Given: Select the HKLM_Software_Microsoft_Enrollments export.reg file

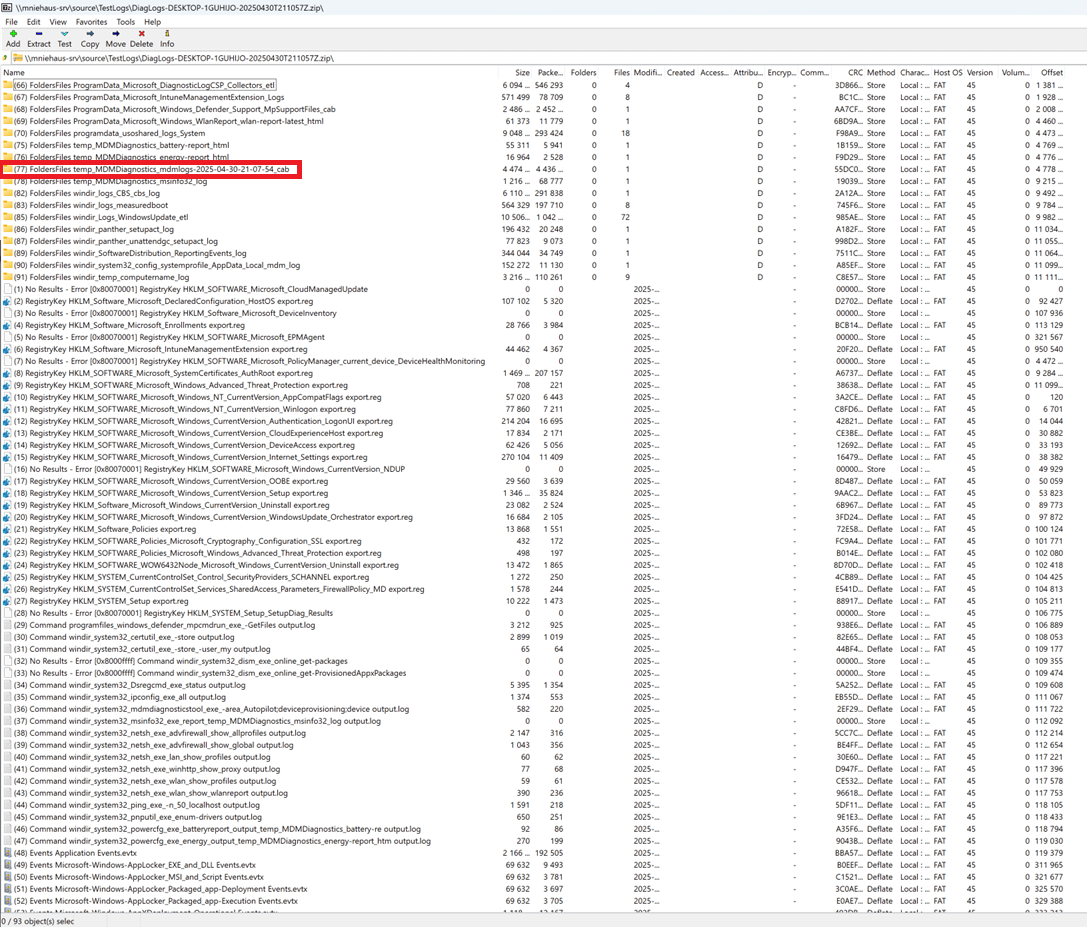Looking at the screenshot, I should (128, 325).
